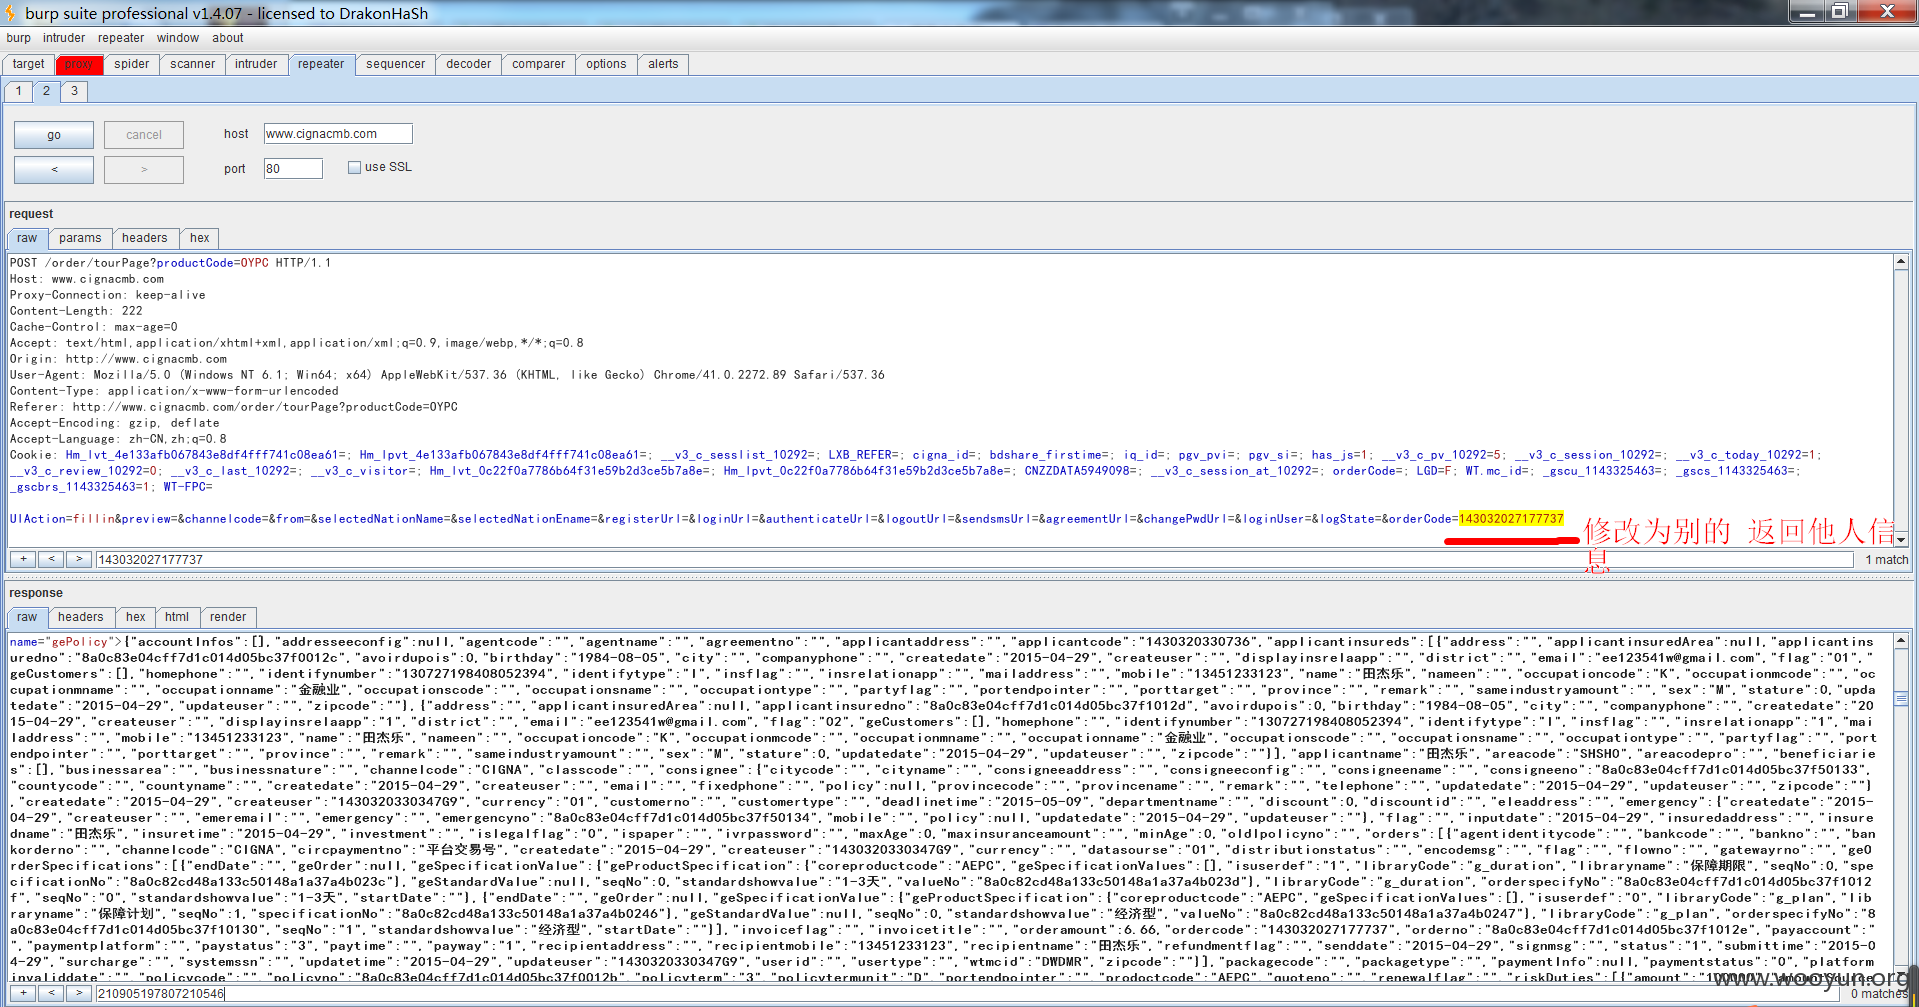Click the request search plus button
The width and height of the screenshot is (1919, 1007).
tap(23, 559)
